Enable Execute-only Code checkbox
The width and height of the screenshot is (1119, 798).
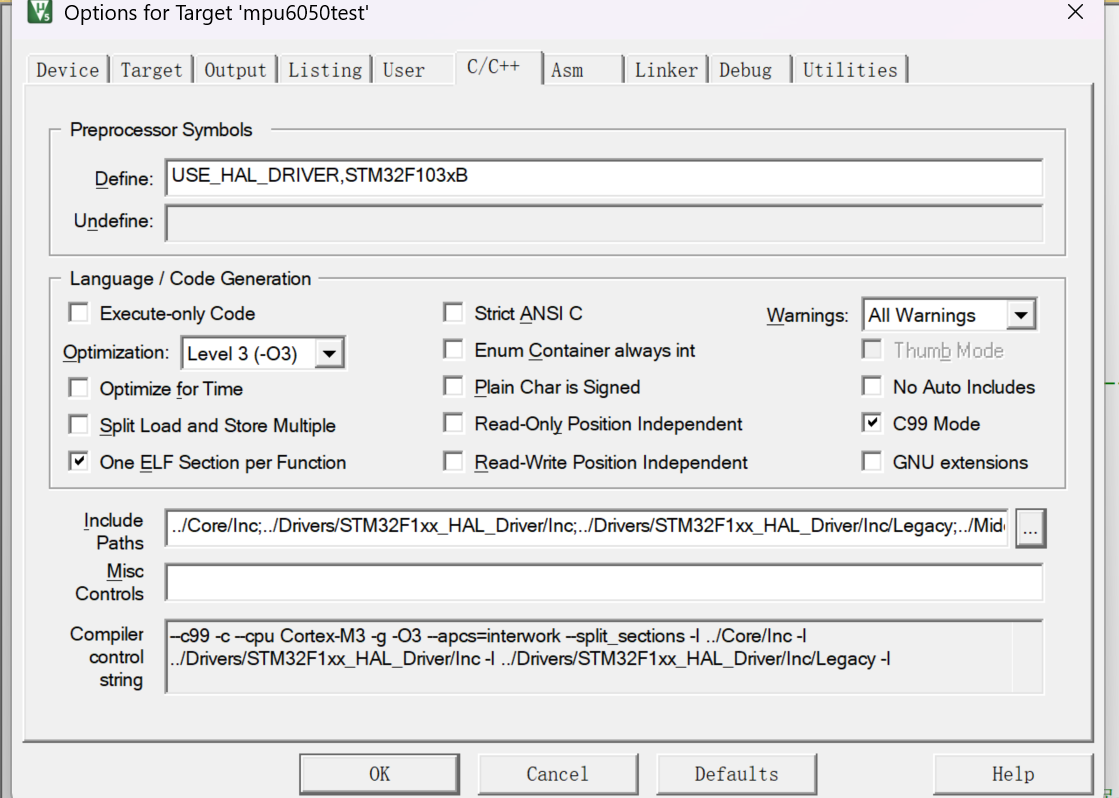pyautogui.click(x=79, y=313)
